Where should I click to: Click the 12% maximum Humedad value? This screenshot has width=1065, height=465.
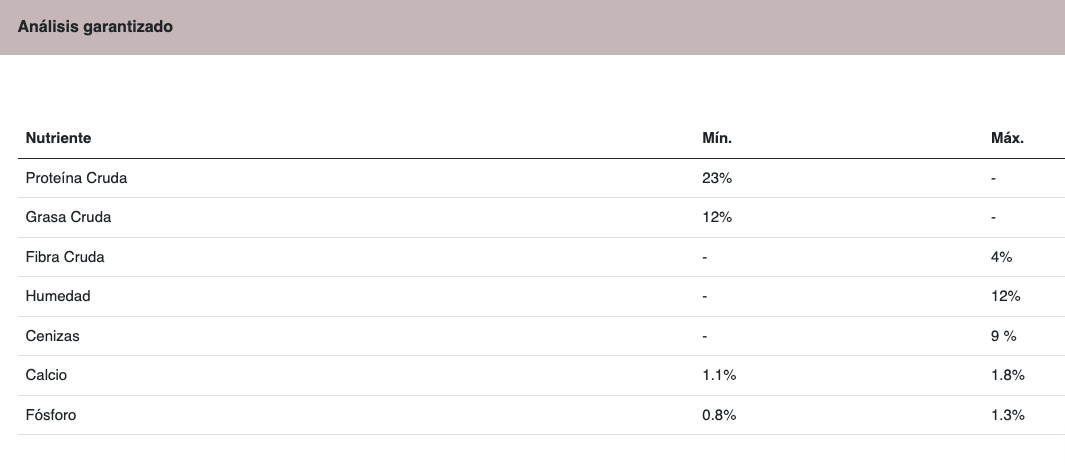coord(1005,296)
